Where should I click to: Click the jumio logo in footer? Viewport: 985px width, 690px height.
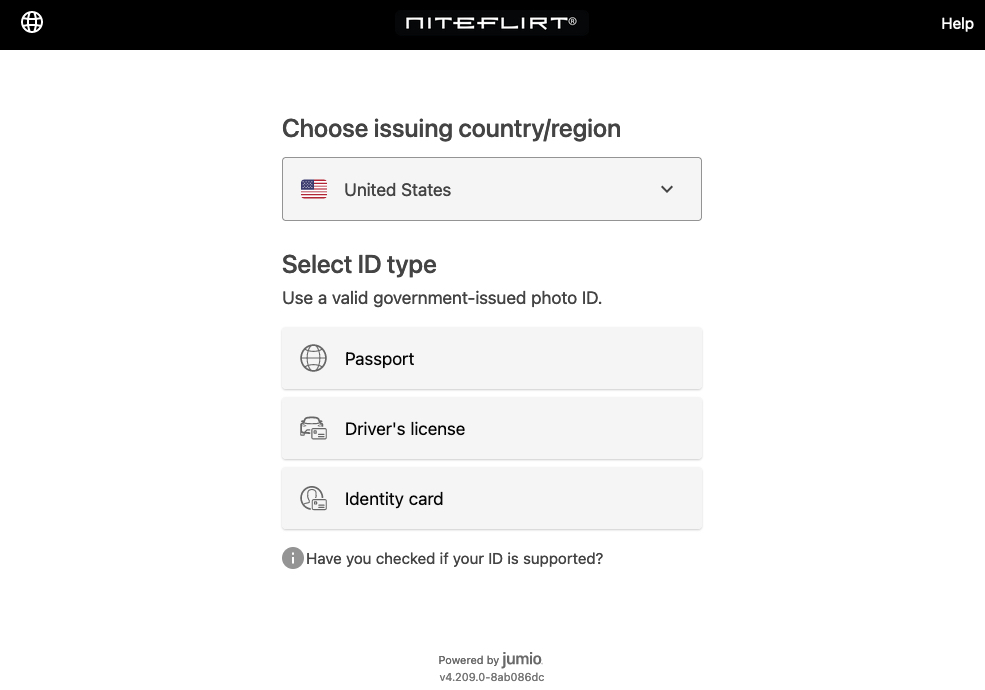pyautogui.click(x=522, y=659)
